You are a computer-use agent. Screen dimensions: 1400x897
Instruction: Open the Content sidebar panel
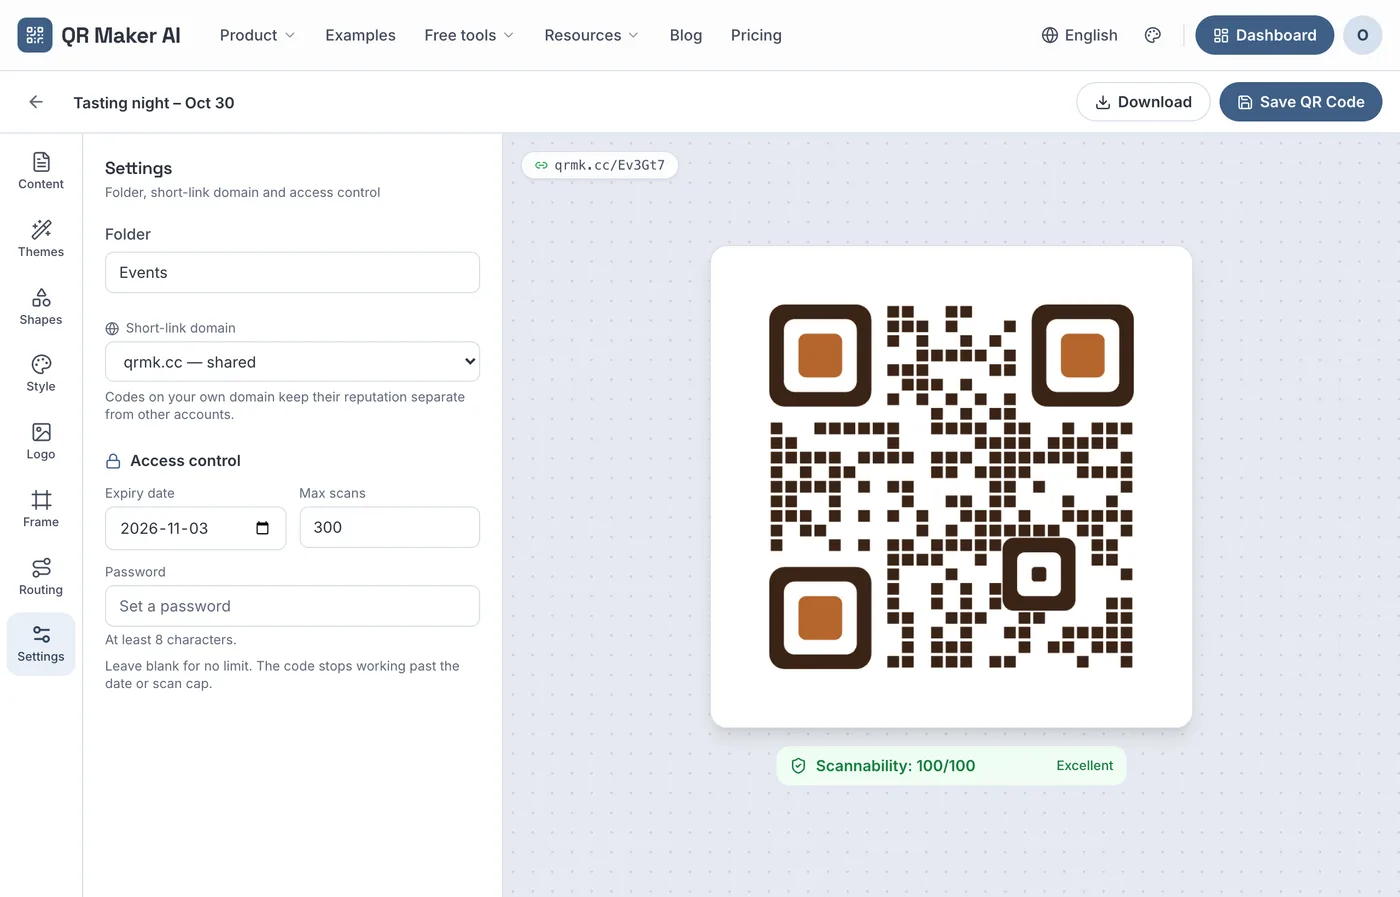(x=41, y=171)
